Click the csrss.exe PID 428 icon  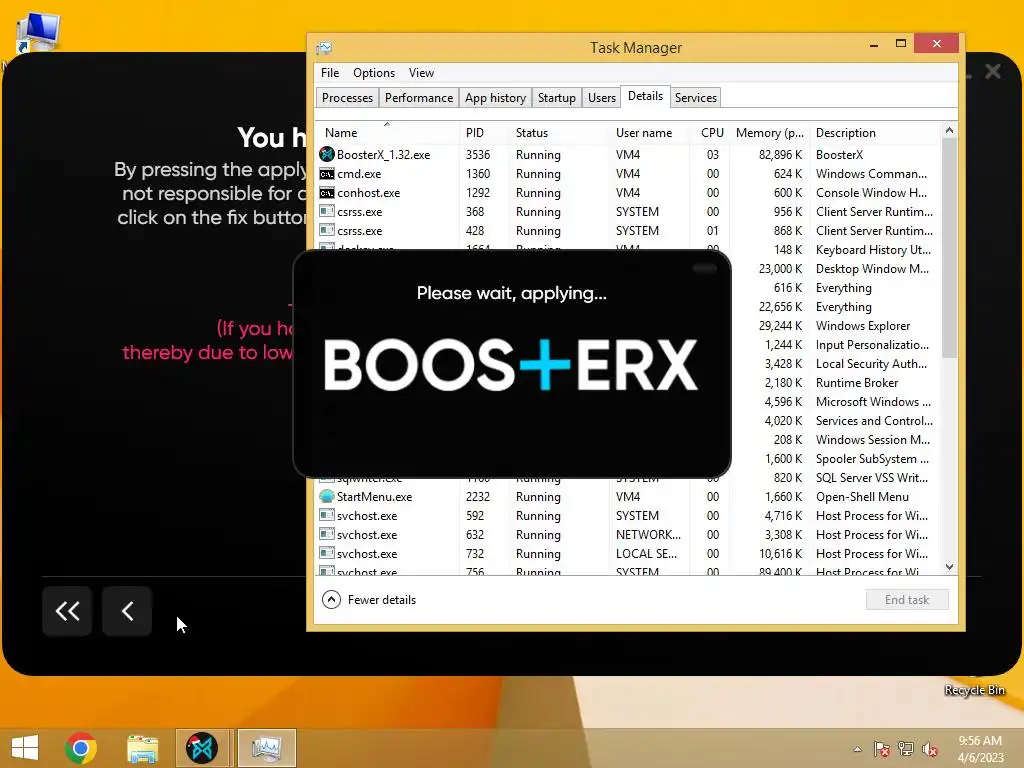point(327,231)
